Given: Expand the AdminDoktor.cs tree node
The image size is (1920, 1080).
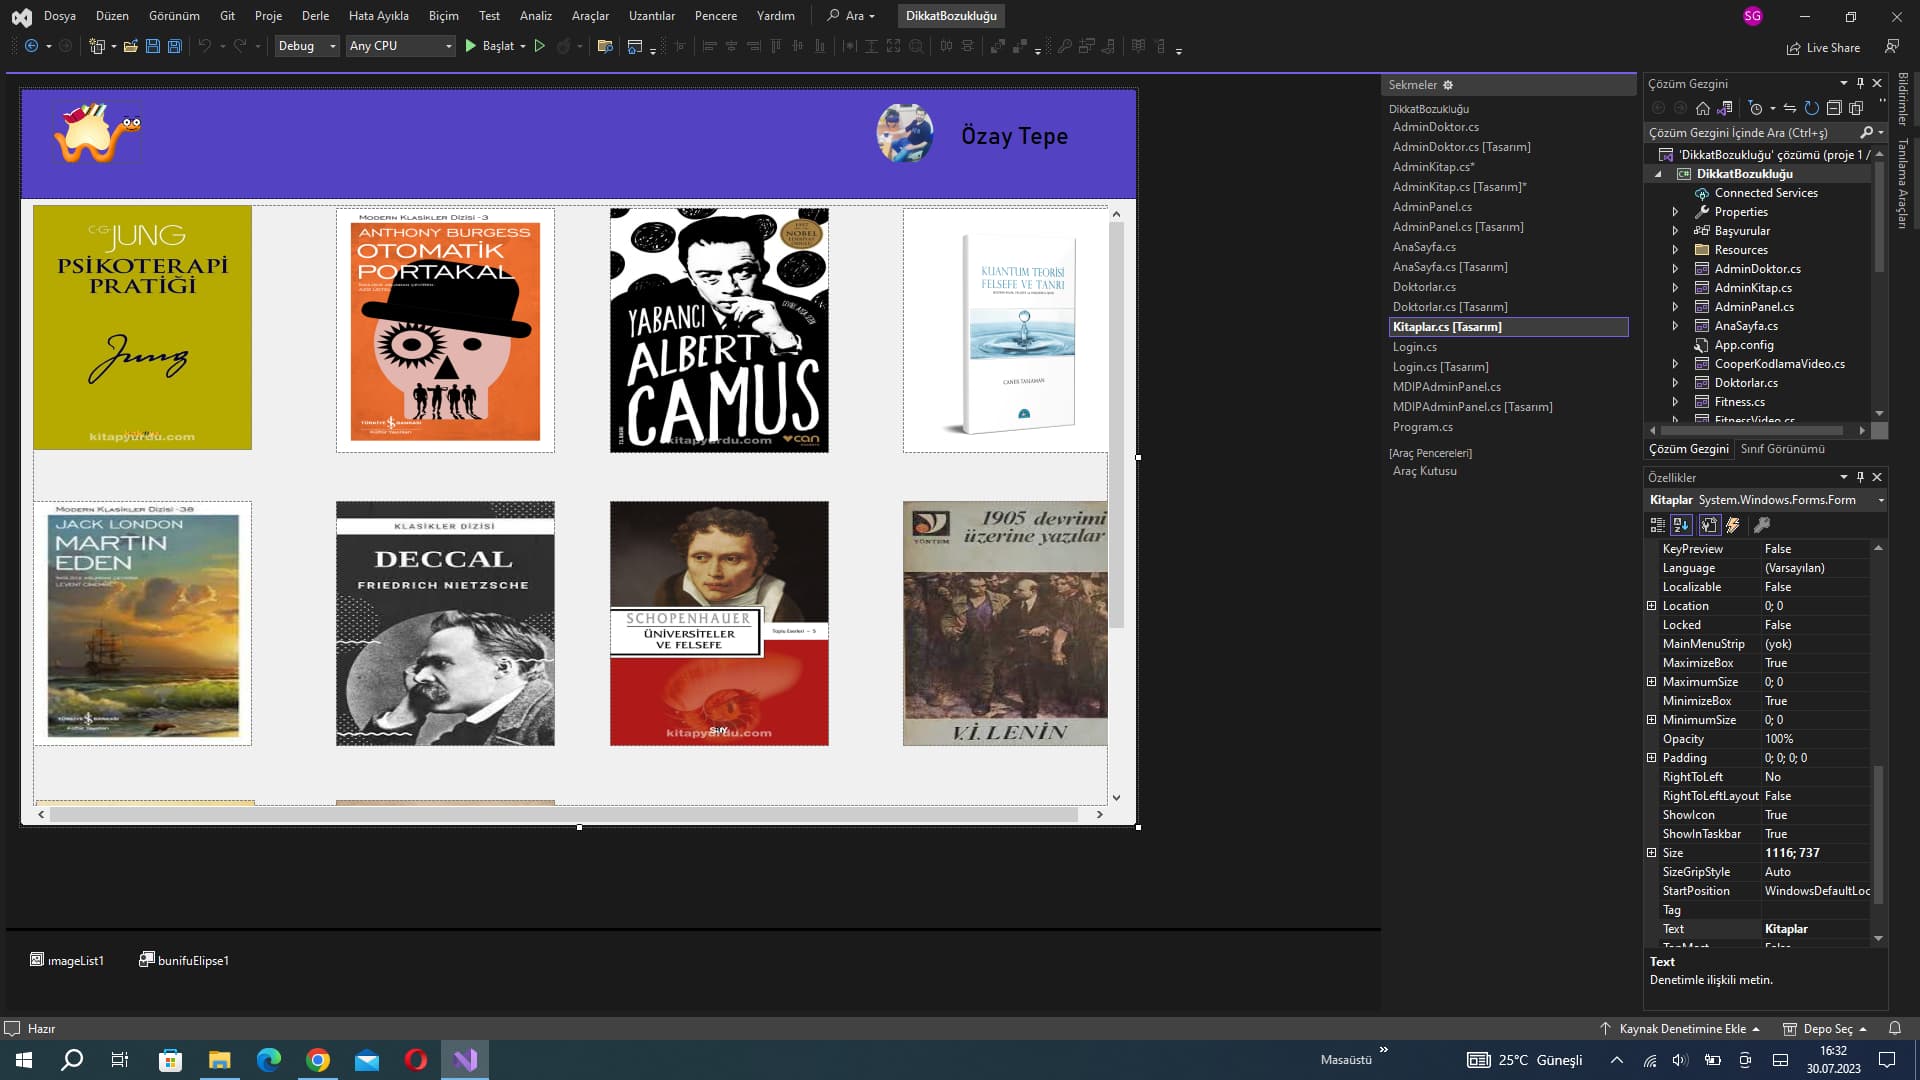Looking at the screenshot, I should pos(1675,269).
